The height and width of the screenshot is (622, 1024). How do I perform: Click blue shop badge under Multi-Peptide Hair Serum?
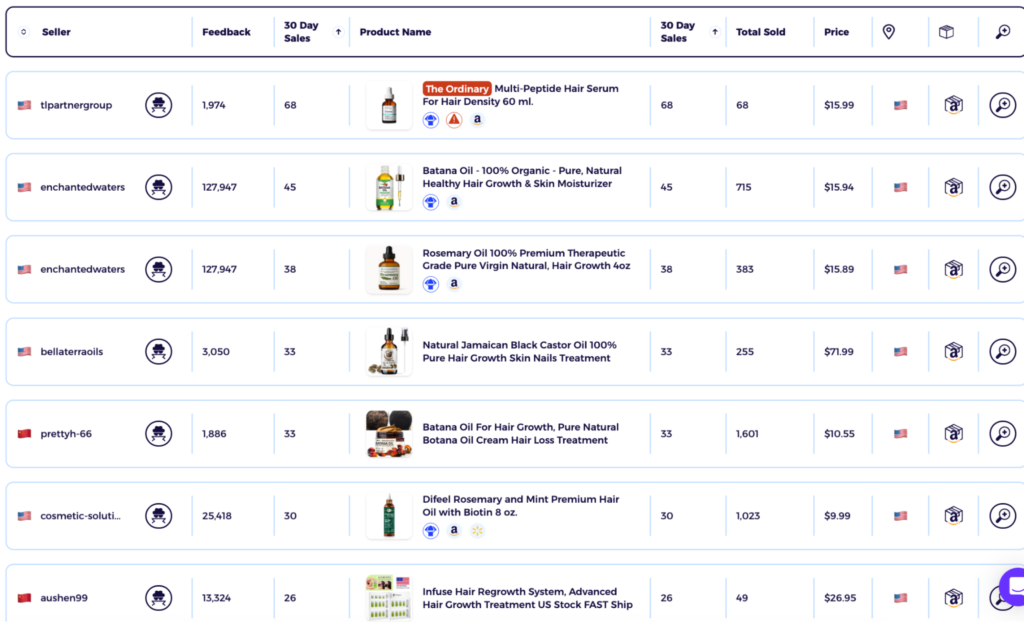(x=430, y=120)
